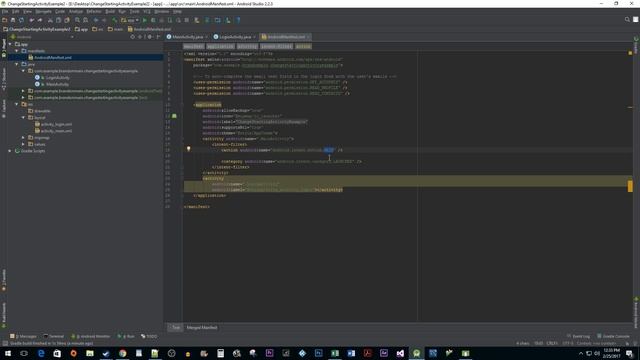
Task: Click the Cut scissors toolbar icon
Action: click(50, 20)
